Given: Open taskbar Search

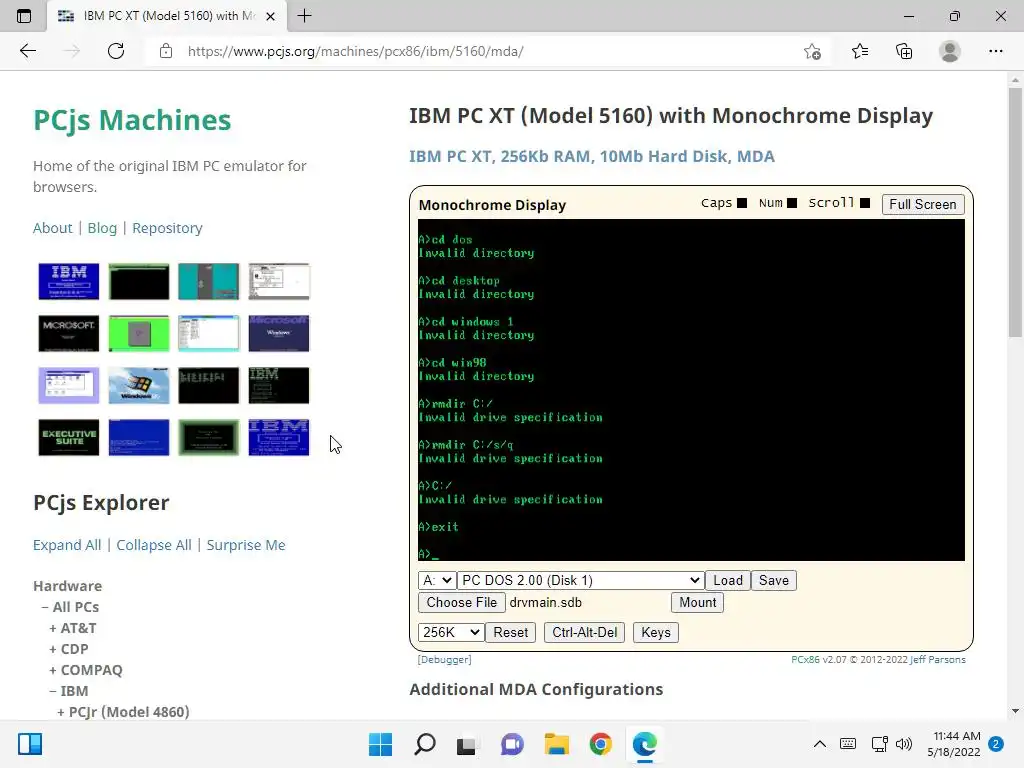Looking at the screenshot, I should pyautogui.click(x=424, y=744).
